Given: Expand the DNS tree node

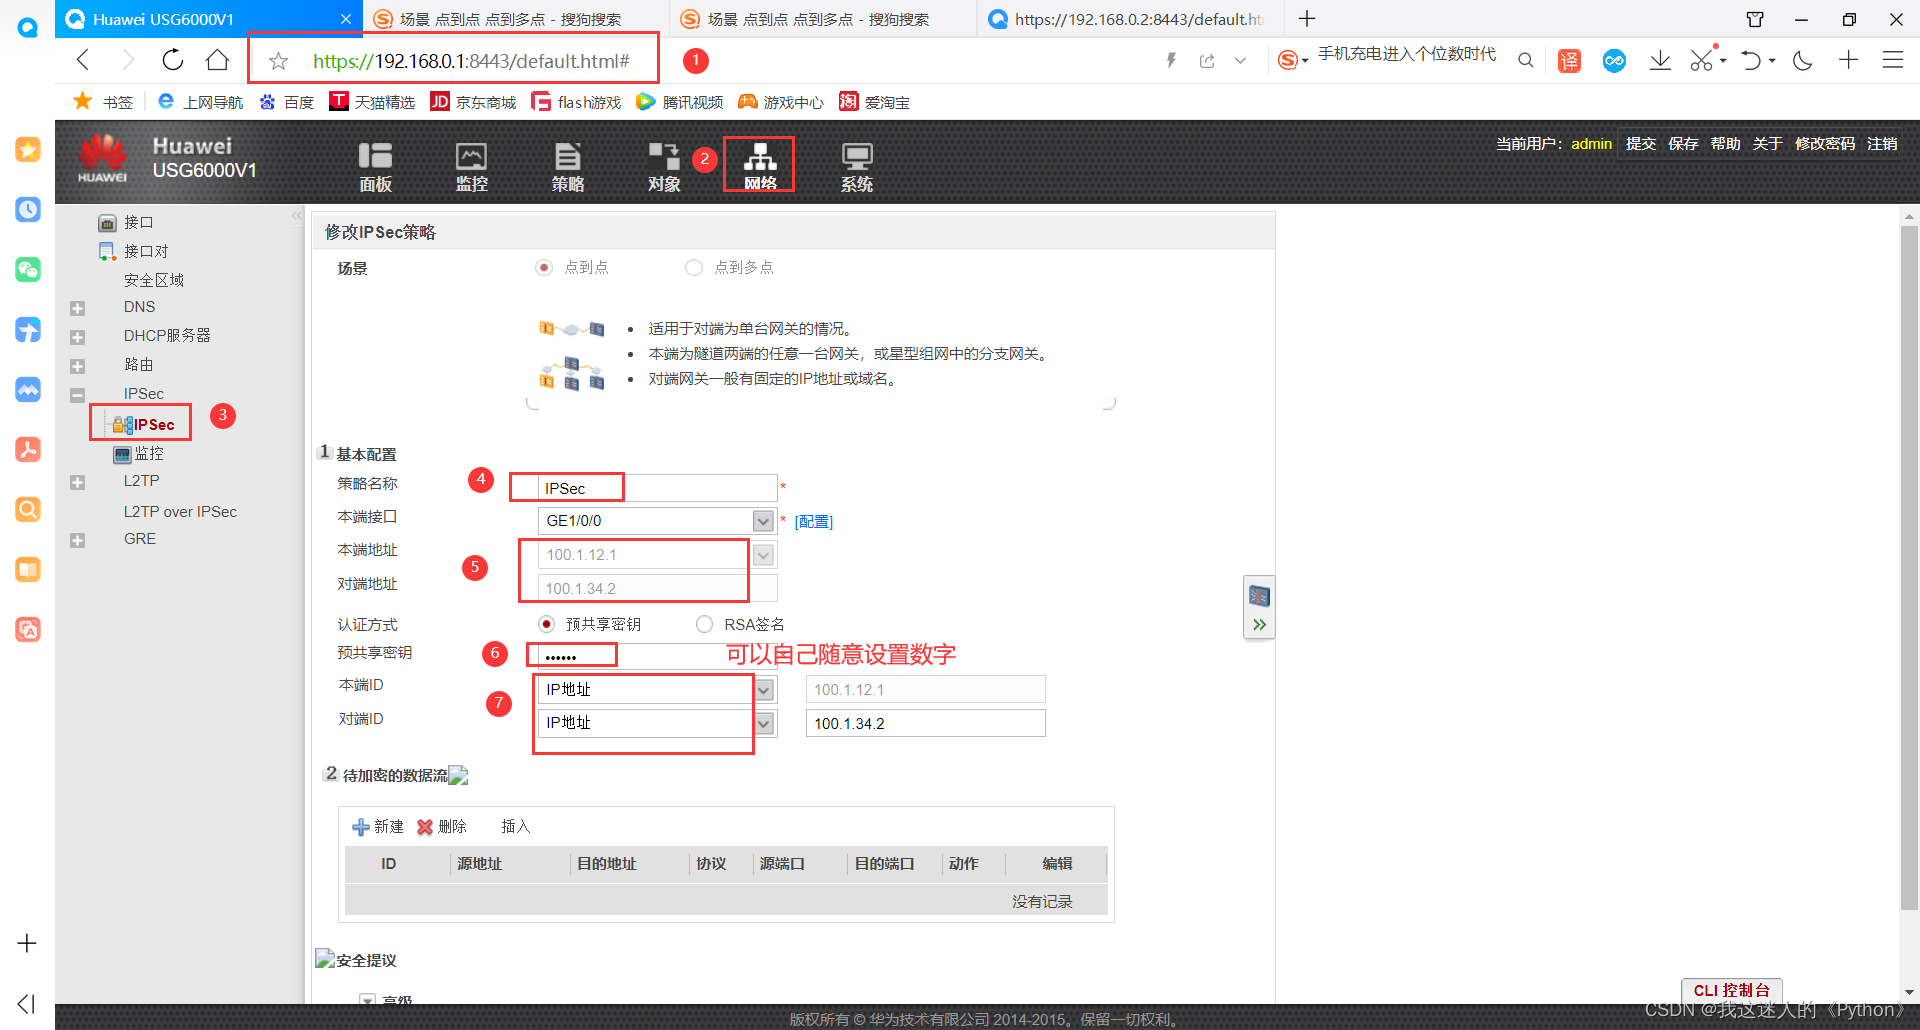Looking at the screenshot, I should [x=78, y=307].
